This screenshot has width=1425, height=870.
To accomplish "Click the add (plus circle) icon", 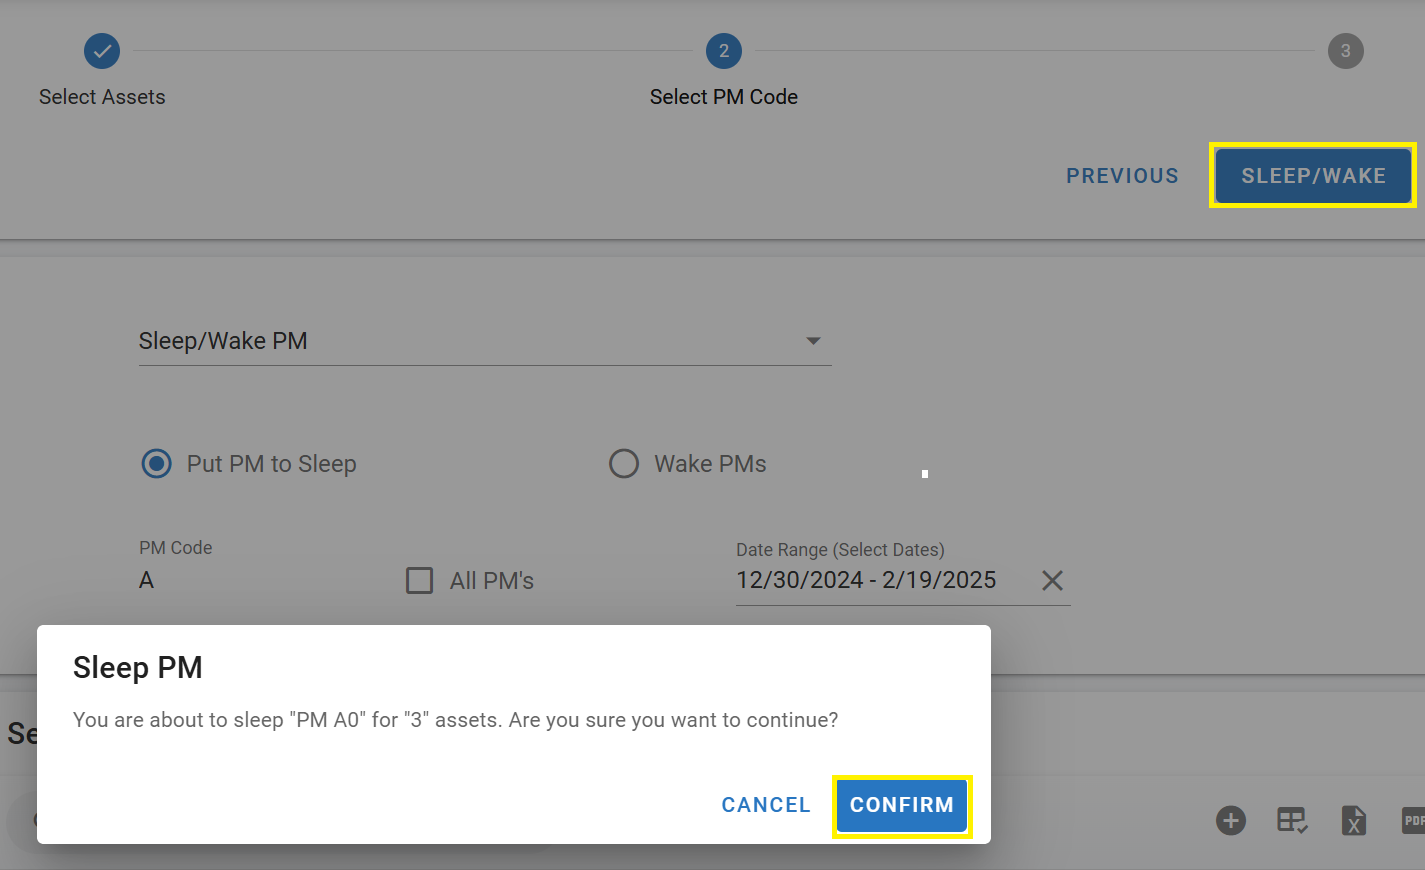I will click(1230, 821).
